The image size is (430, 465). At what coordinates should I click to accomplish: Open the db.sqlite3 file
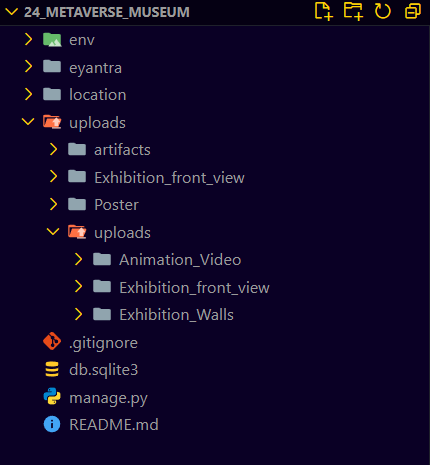point(103,370)
